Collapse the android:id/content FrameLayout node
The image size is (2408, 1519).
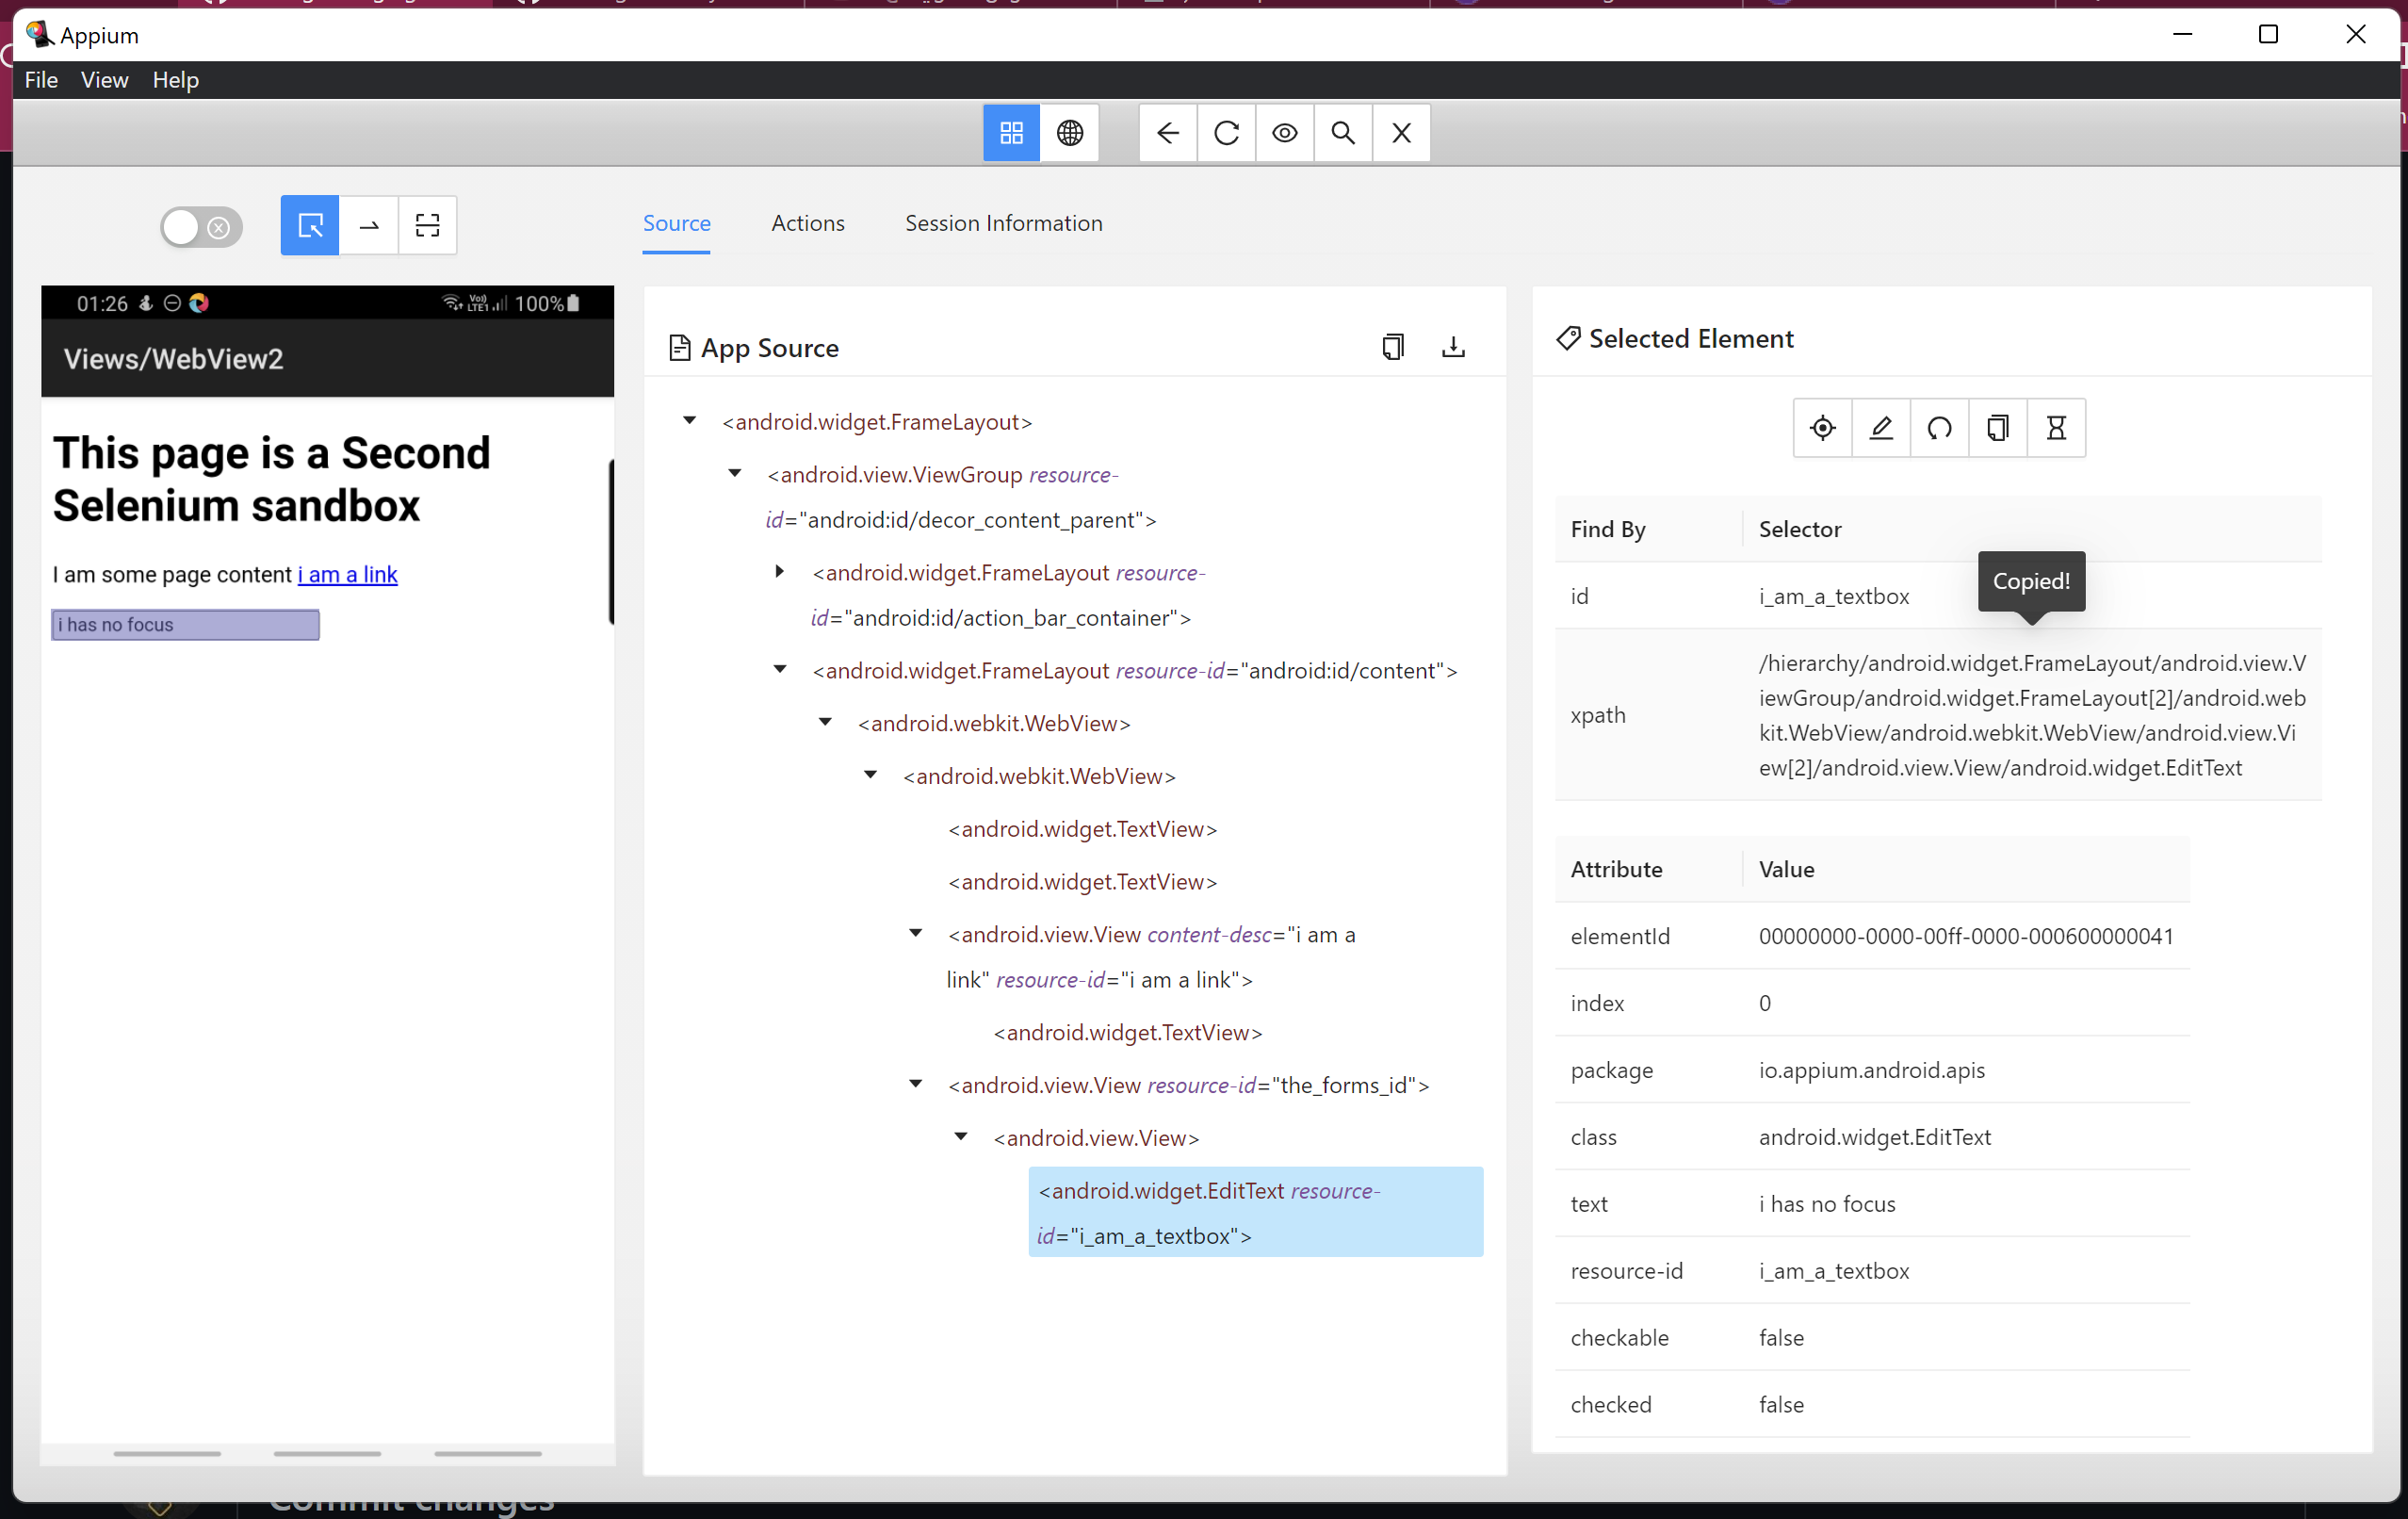tap(780, 669)
